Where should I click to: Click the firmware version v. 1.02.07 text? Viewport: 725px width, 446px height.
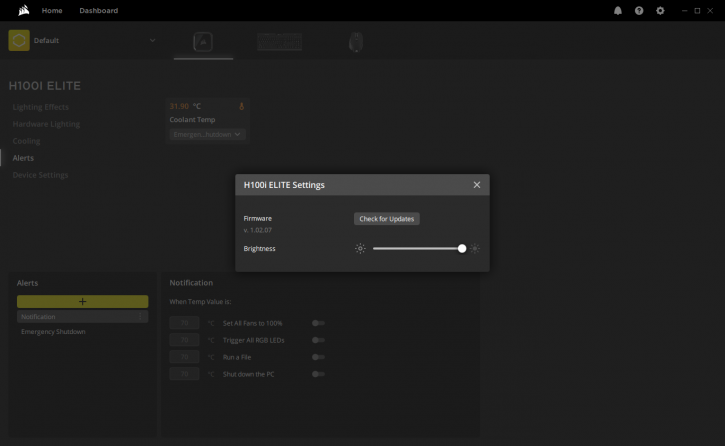point(258,230)
